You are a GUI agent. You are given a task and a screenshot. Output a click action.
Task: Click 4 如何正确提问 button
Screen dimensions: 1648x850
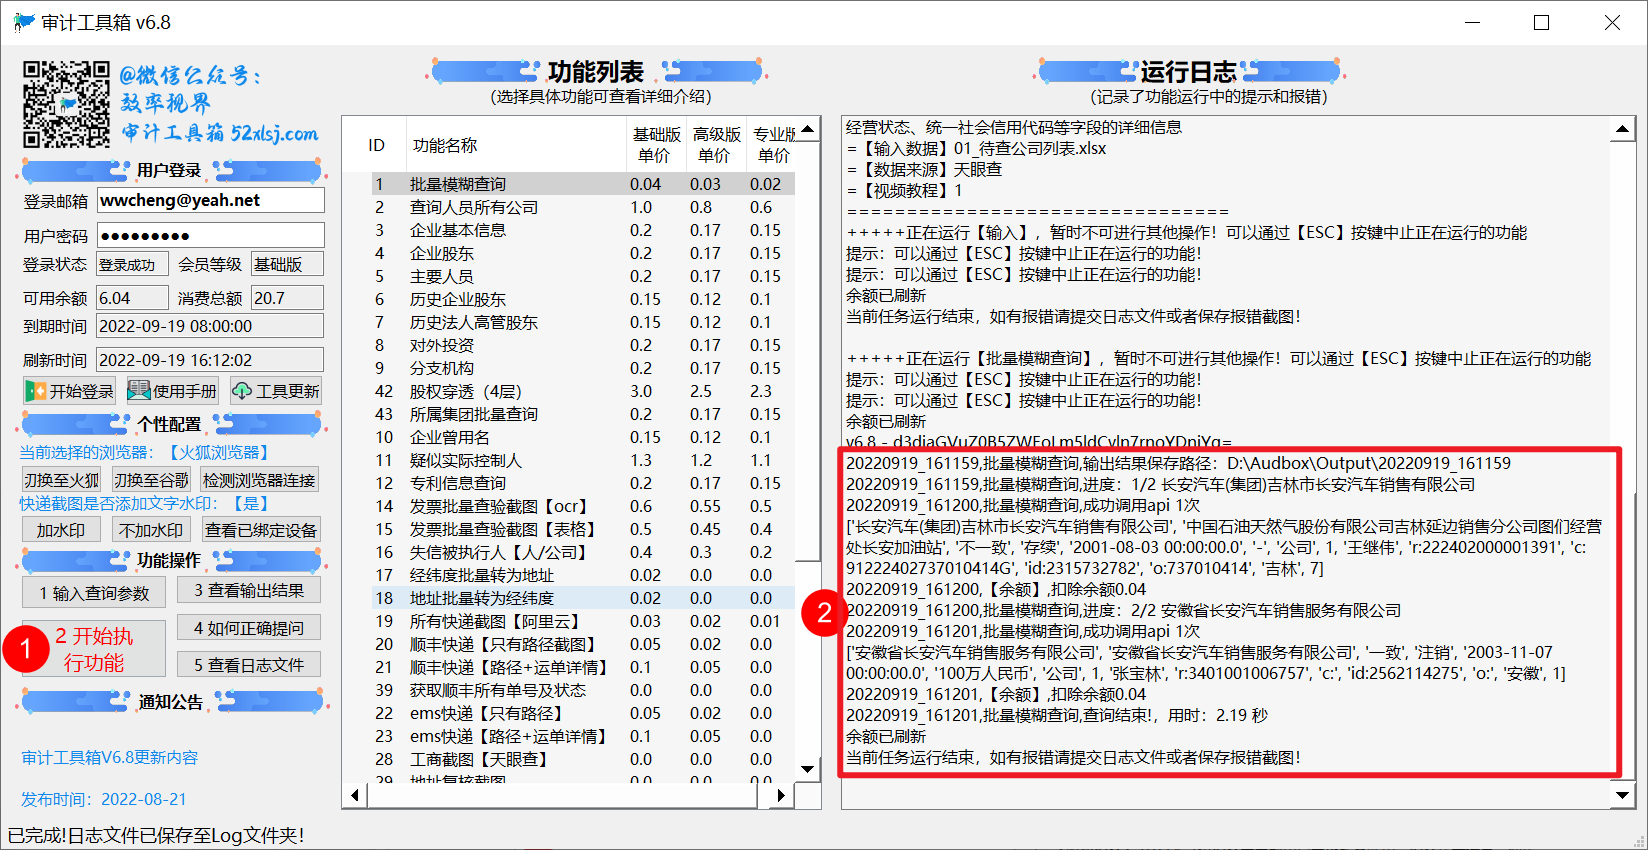(249, 628)
